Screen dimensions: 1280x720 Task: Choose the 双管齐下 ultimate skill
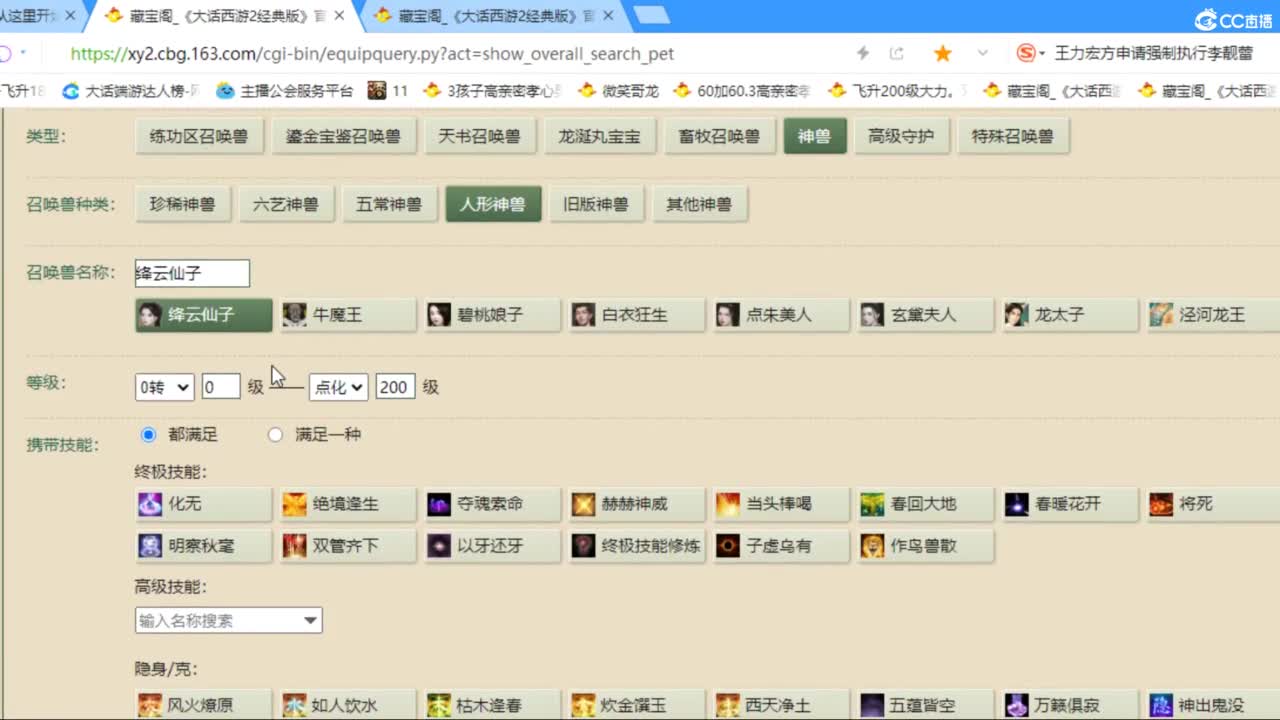(x=347, y=546)
